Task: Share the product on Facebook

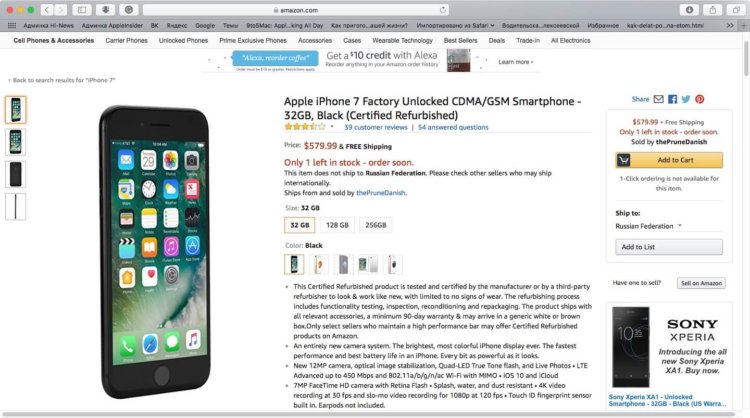Action: tap(673, 99)
